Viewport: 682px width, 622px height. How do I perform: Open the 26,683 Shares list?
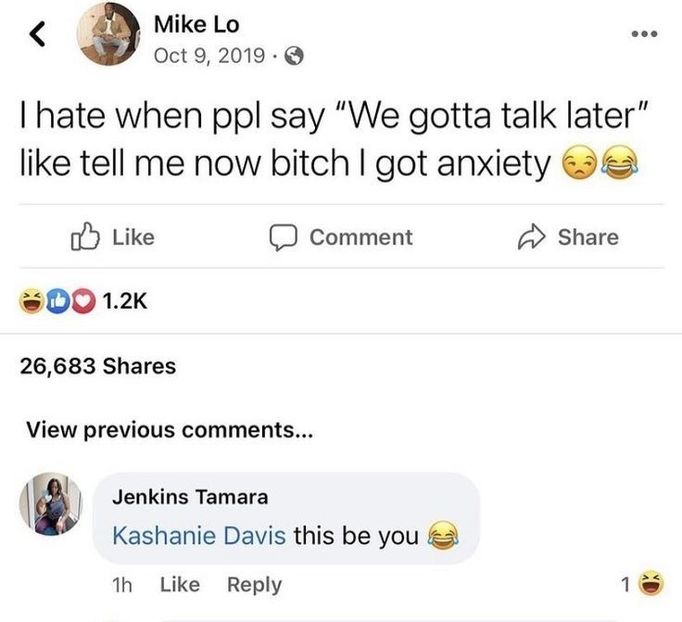98,366
